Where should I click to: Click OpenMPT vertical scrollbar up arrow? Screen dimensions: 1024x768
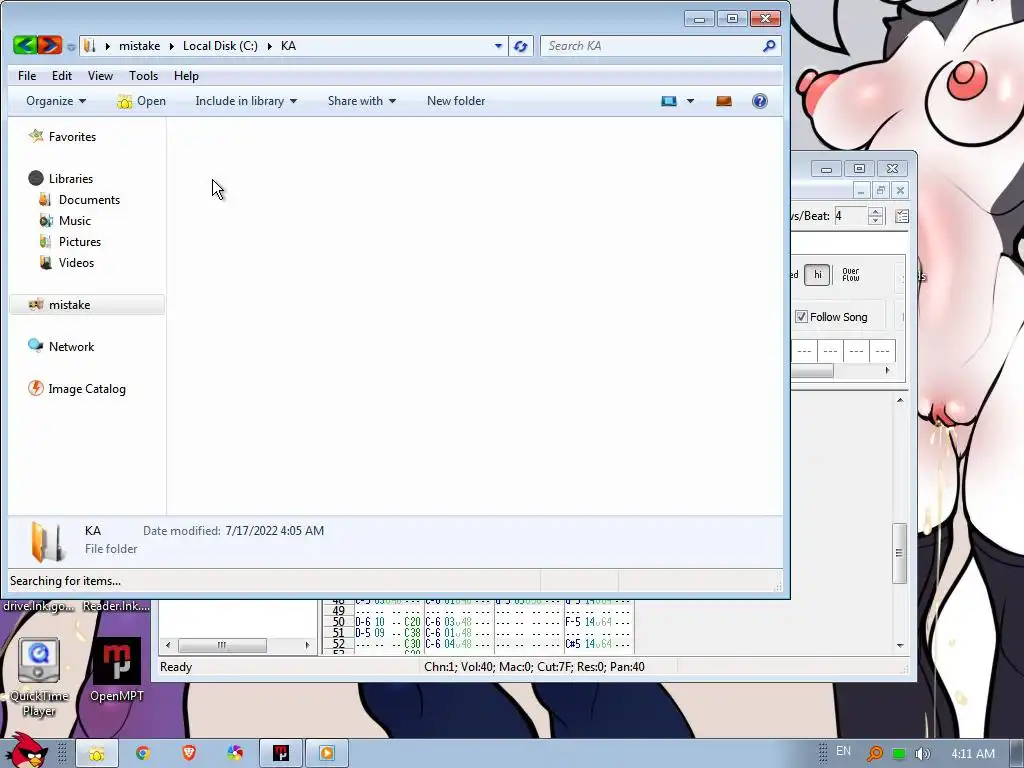(x=900, y=400)
